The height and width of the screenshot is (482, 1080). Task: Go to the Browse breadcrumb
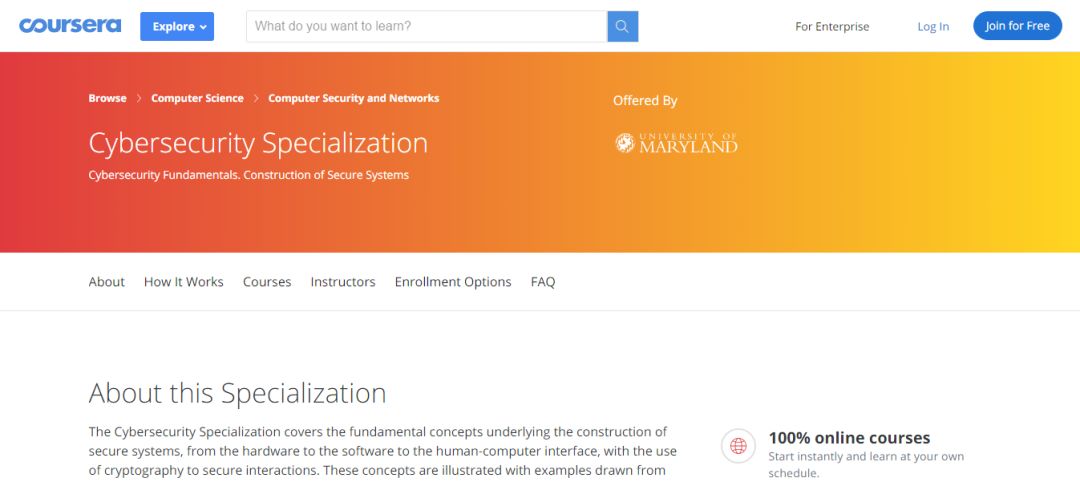(x=107, y=98)
